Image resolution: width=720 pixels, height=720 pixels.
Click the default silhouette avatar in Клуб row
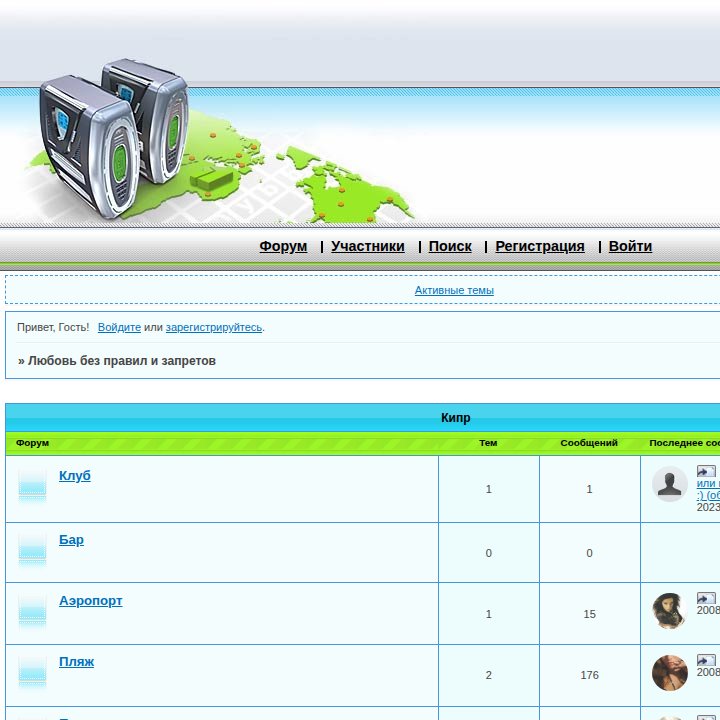tap(669, 484)
